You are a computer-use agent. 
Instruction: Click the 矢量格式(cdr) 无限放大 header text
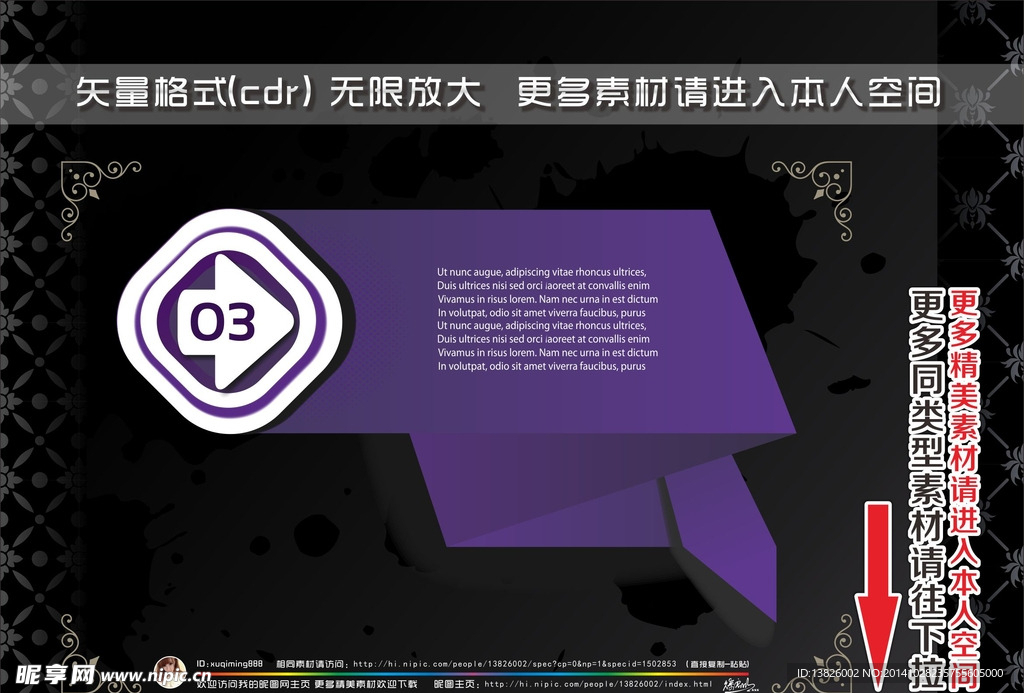[x=278, y=93]
